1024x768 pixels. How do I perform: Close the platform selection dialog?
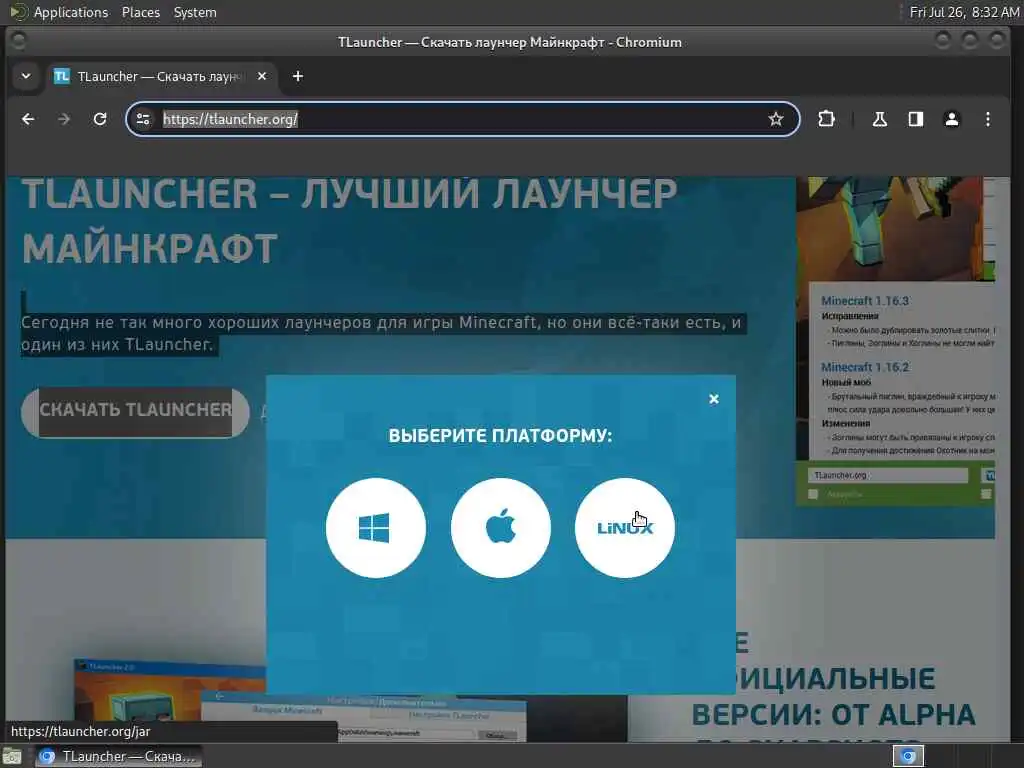pos(714,398)
